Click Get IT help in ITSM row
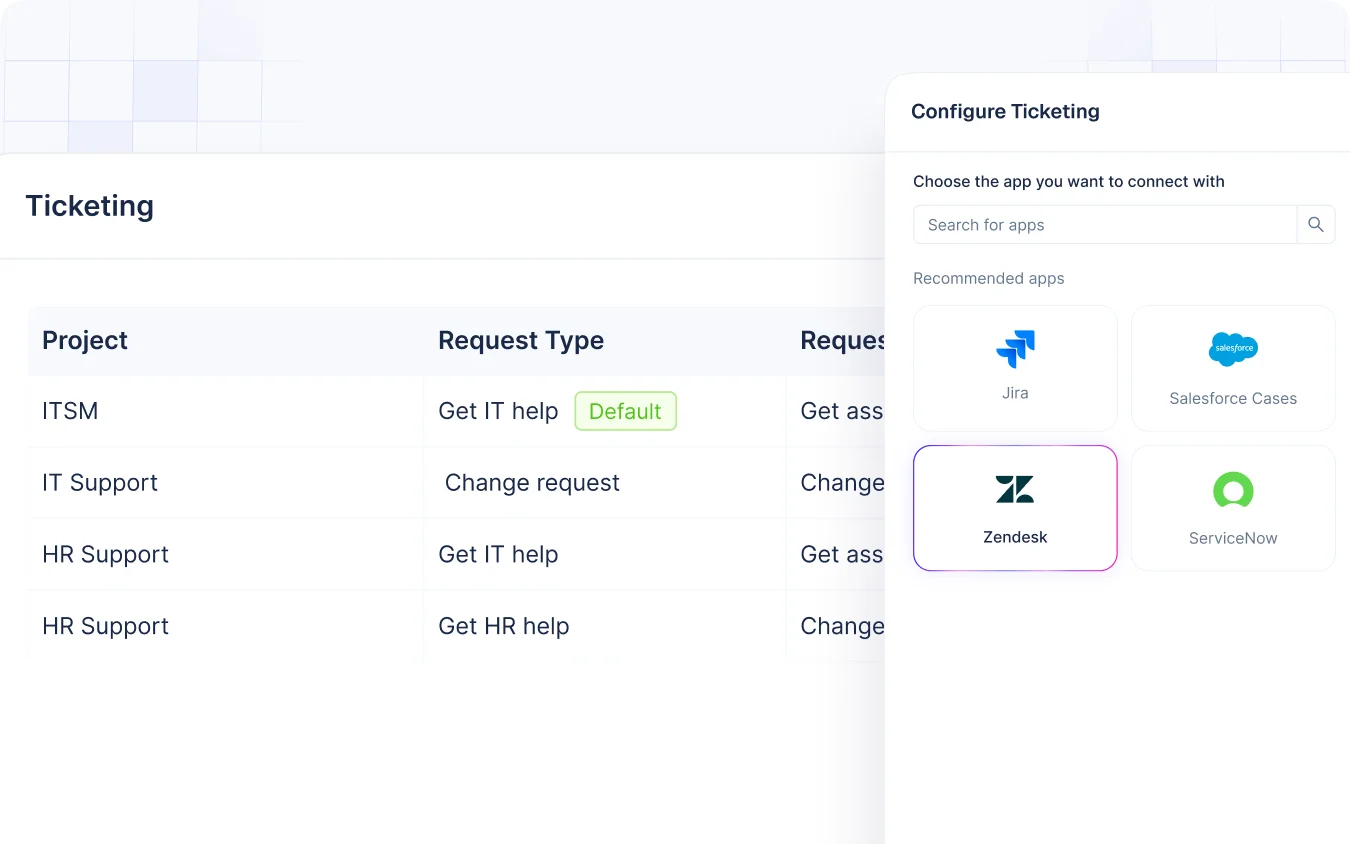 click(498, 411)
